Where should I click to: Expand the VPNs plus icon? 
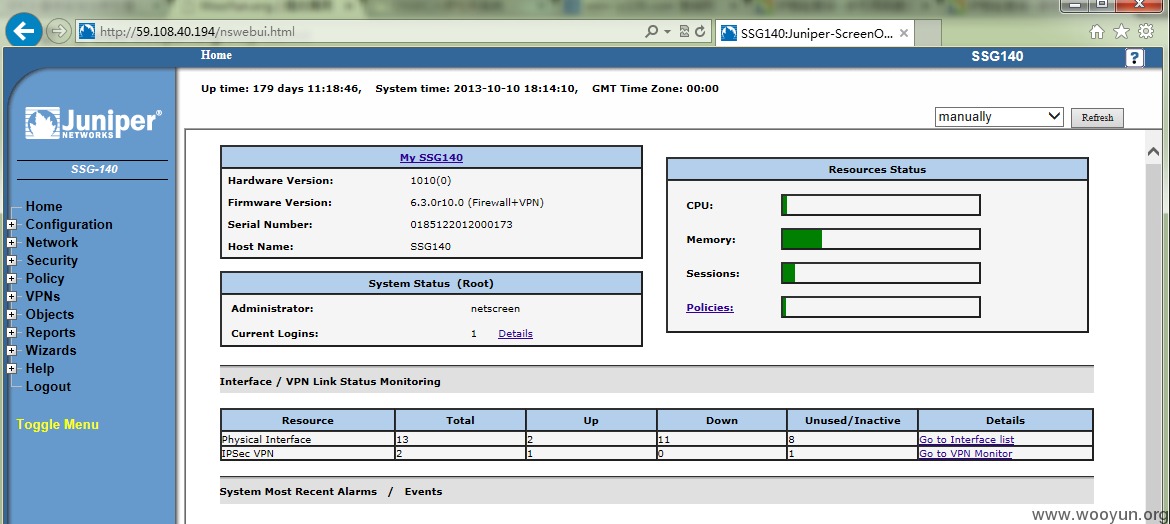[11, 296]
